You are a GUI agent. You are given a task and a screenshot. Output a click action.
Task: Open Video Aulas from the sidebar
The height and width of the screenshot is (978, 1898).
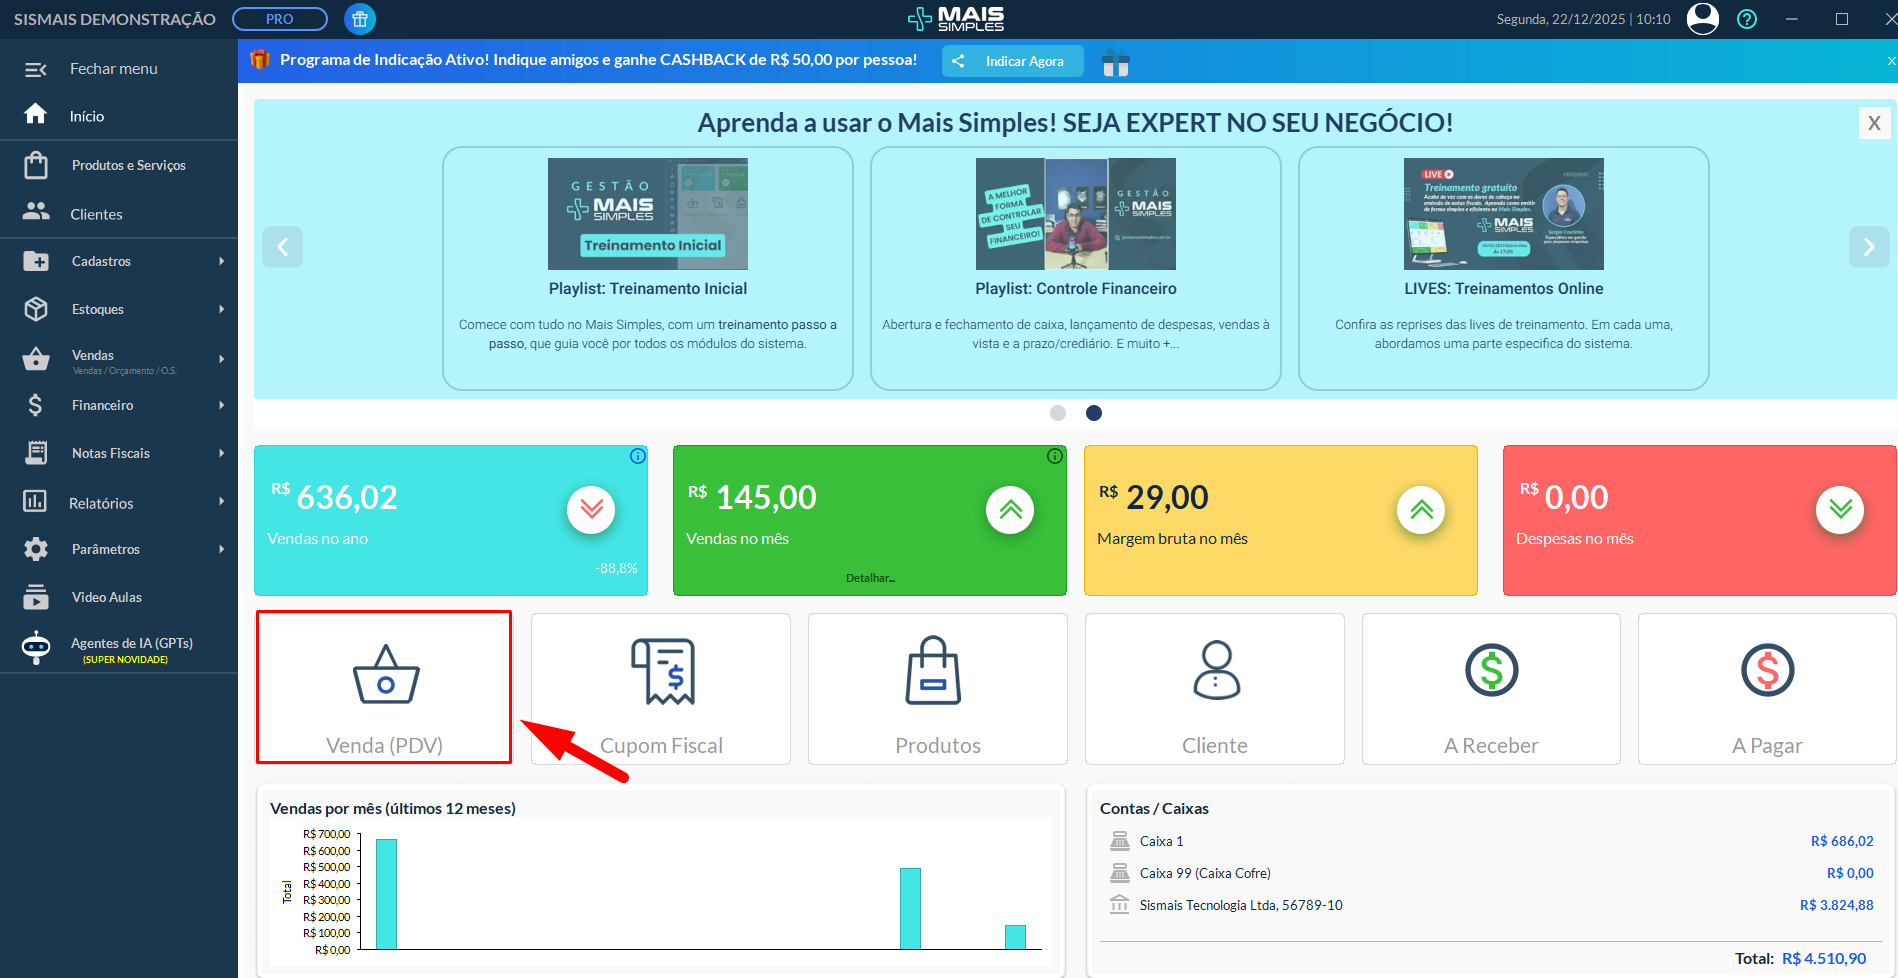pos(106,597)
